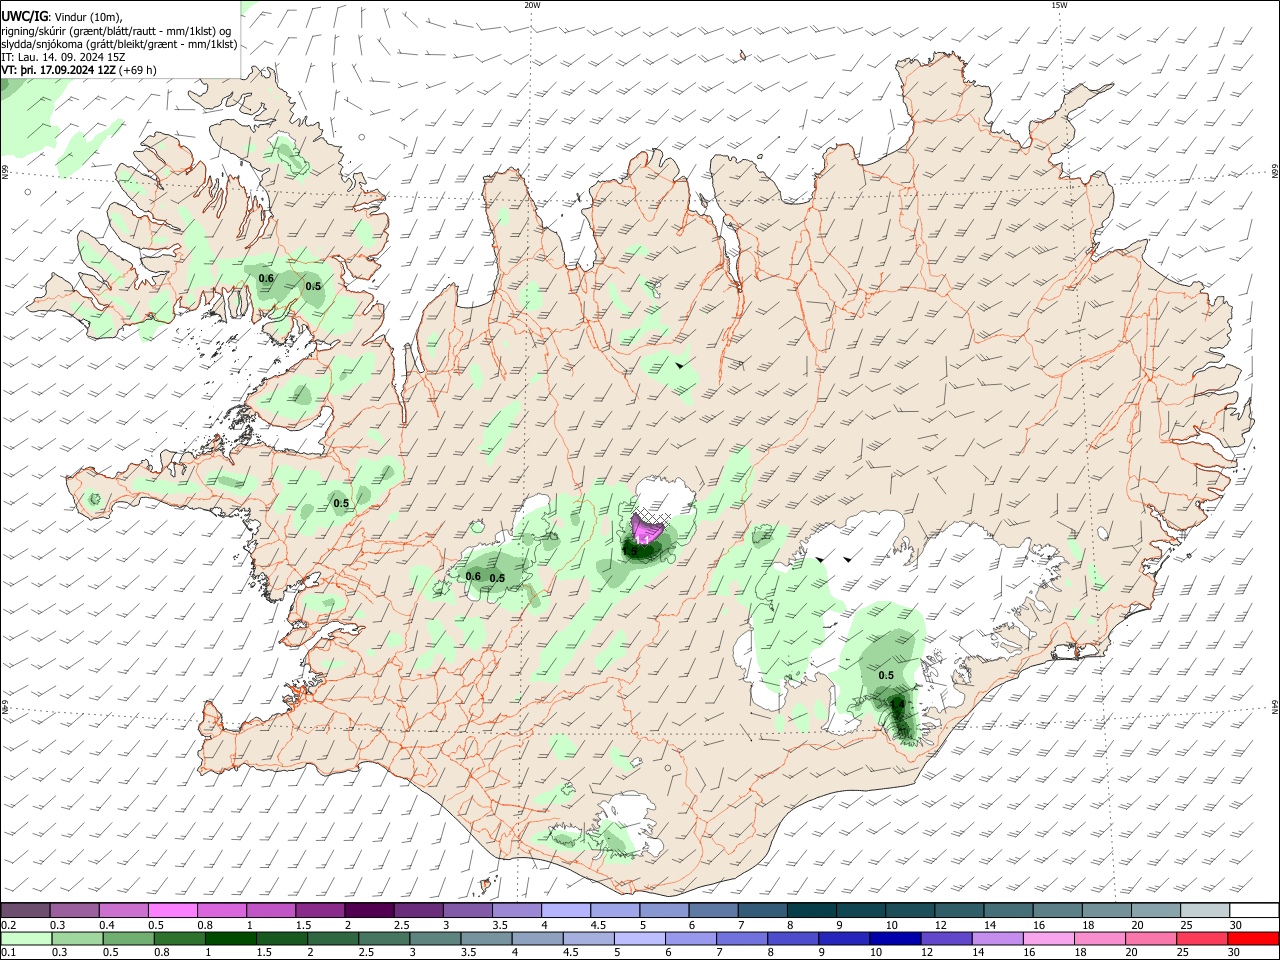The width and height of the screenshot is (1280, 960).
Task: Click the 25 label on the rain scale
Action: pyautogui.click(x=1183, y=953)
